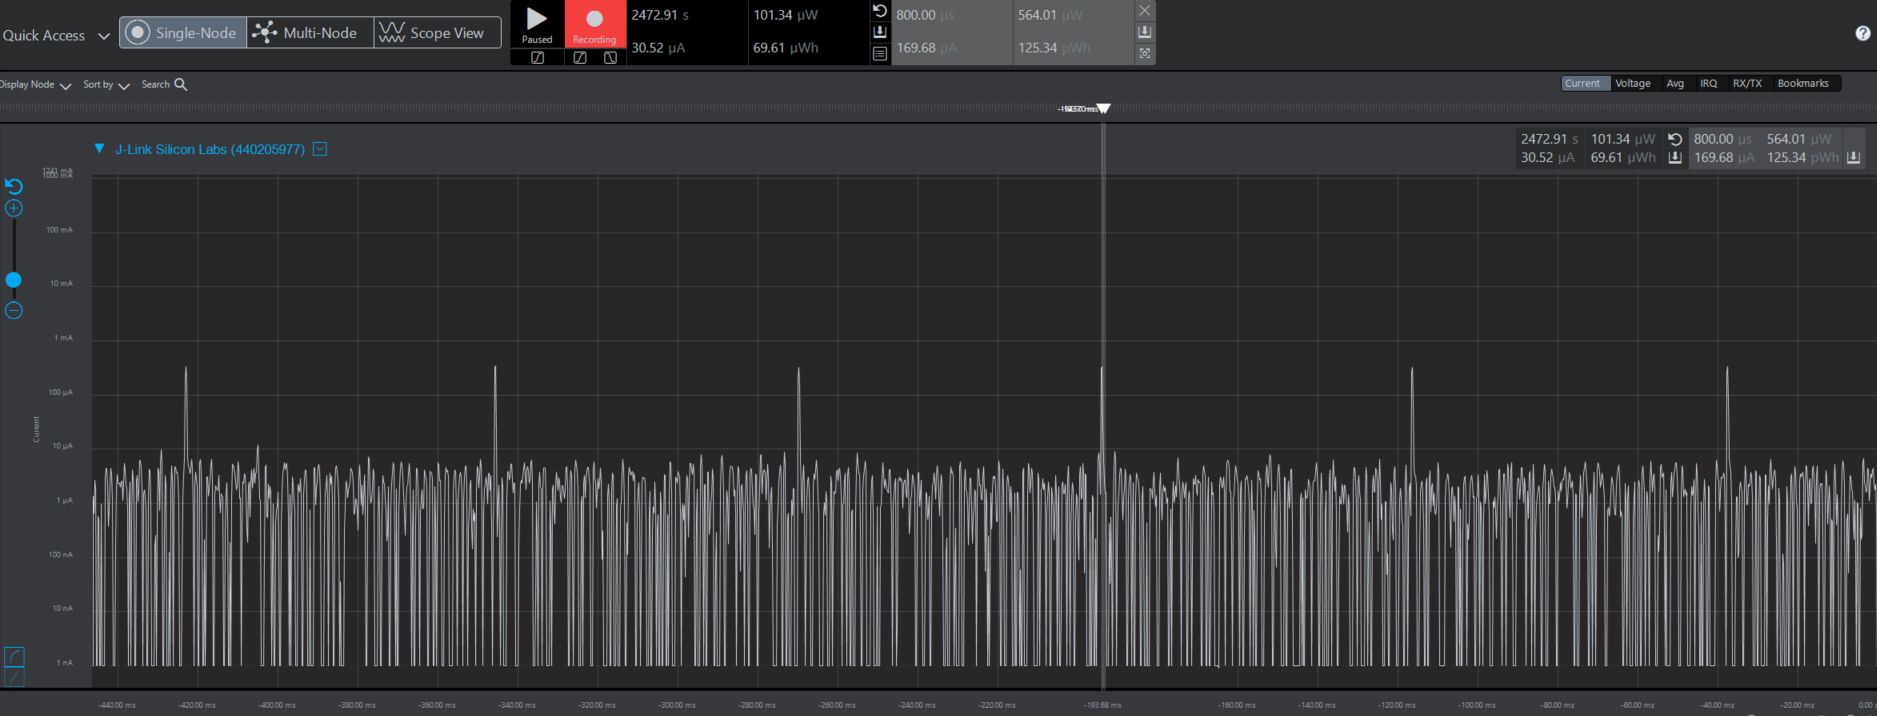Switch to Multi-Node view
This screenshot has height=716, width=1877.
click(310, 33)
